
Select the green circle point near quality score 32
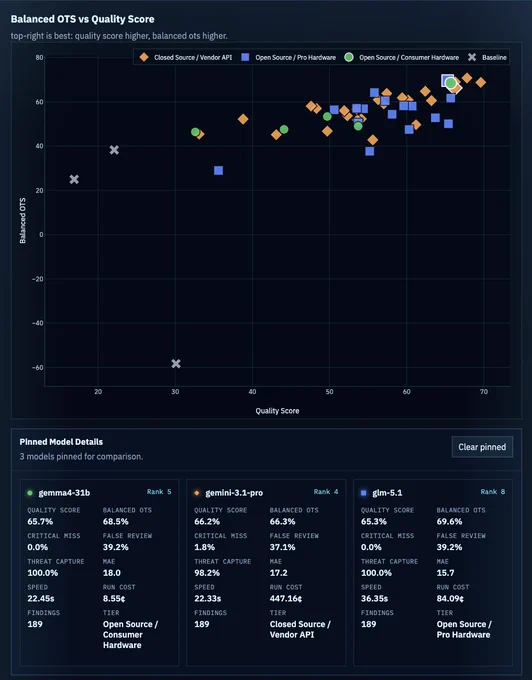coord(195,132)
